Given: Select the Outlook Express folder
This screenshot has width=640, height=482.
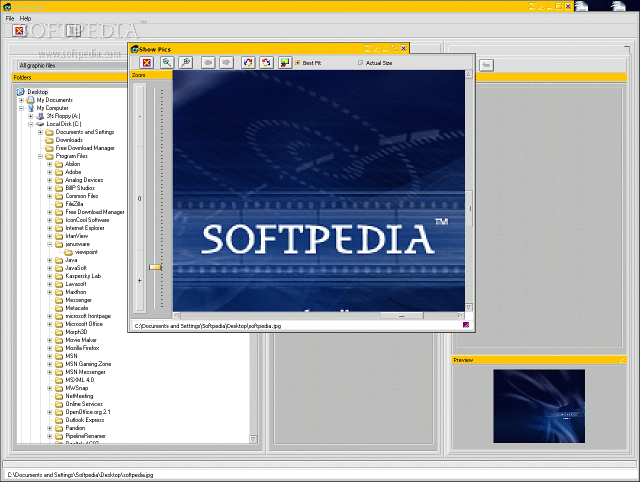Looking at the screenshot, I should (x=84, y=420).
